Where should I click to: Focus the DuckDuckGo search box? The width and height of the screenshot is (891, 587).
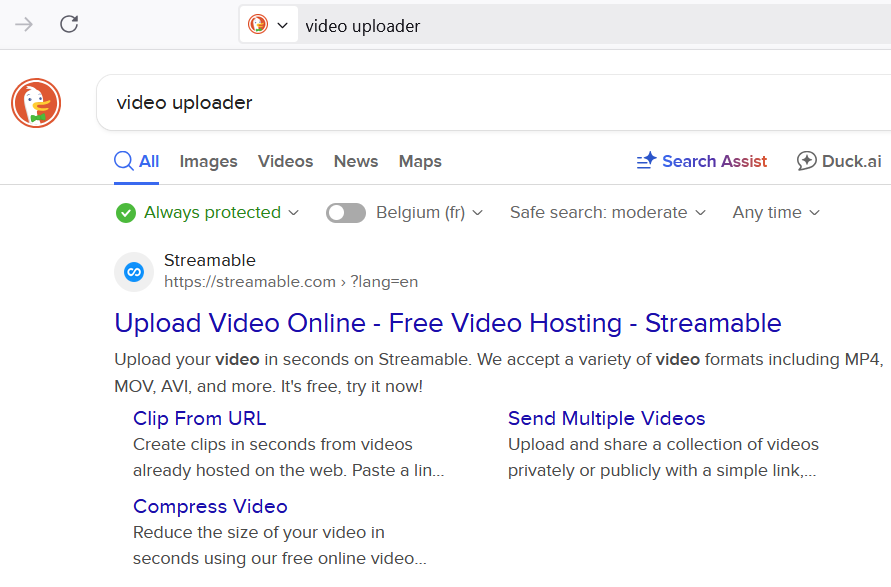(494, 103)
